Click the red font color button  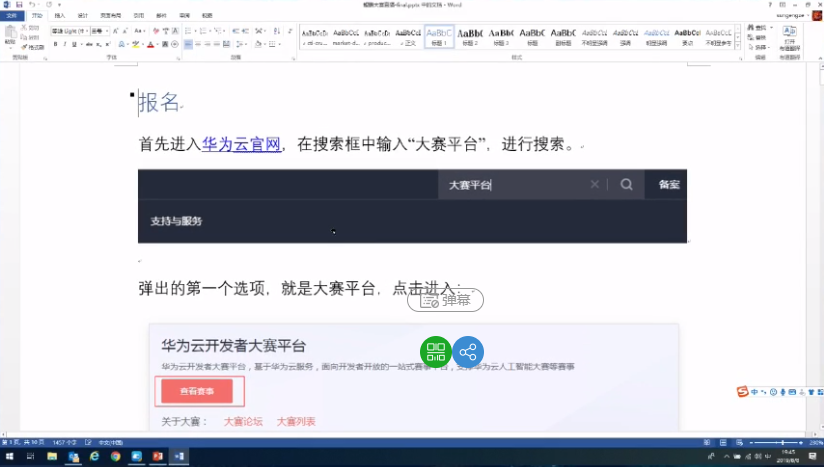pyautogui.click(x=151, y=44)
